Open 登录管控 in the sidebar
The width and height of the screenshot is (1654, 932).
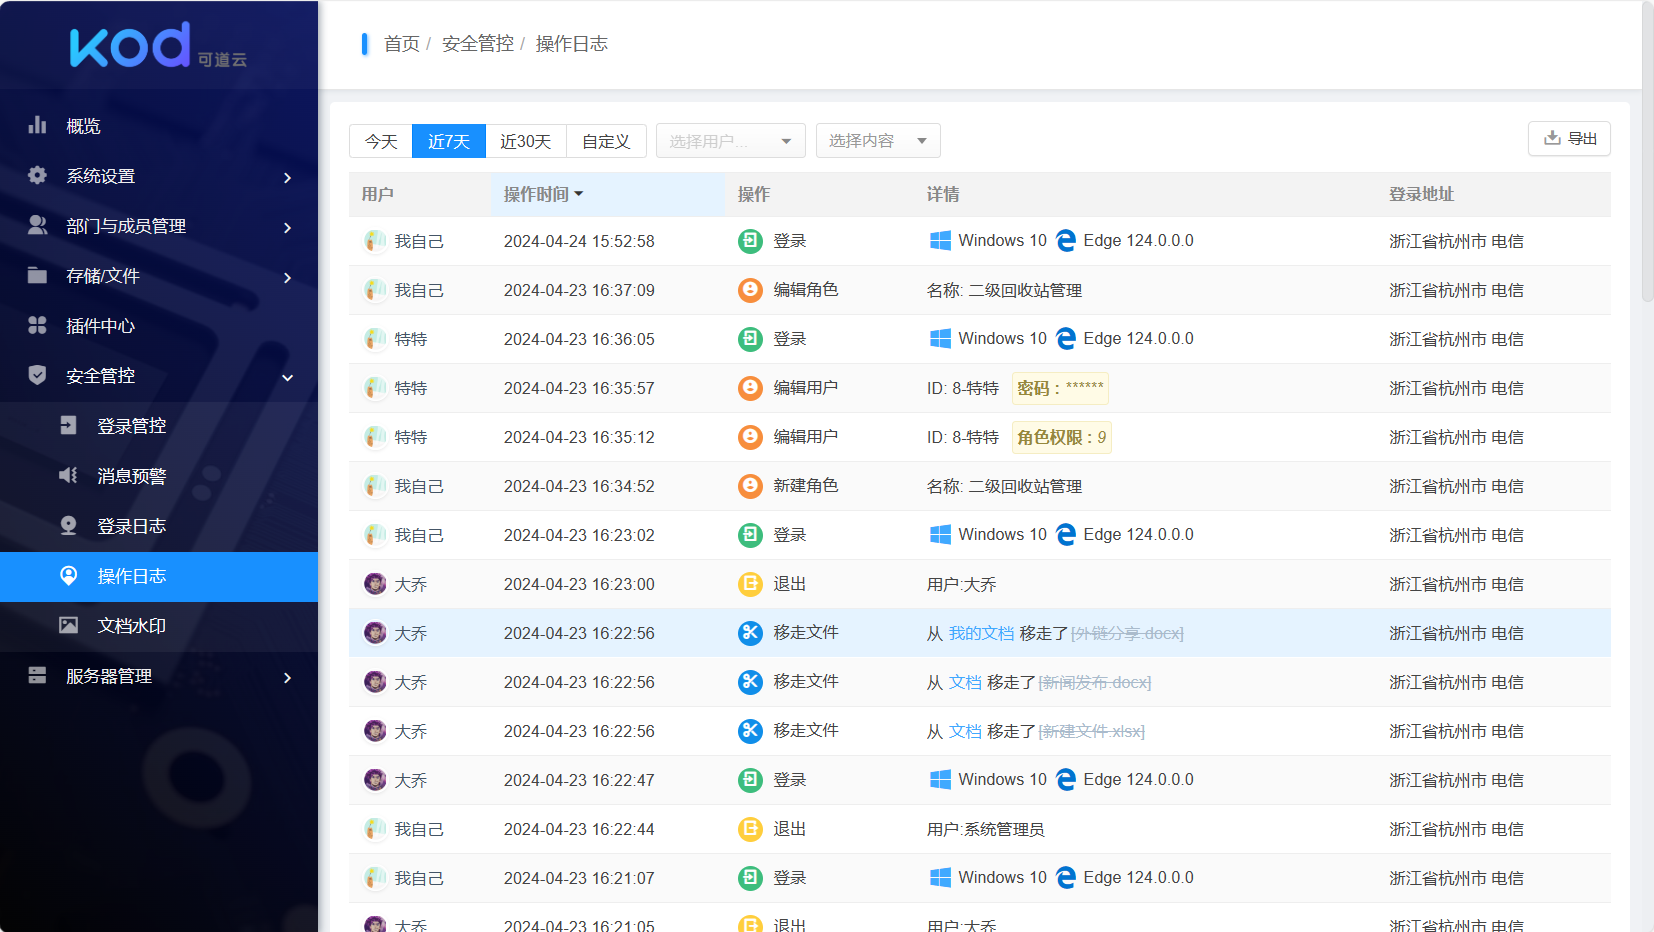159,426
